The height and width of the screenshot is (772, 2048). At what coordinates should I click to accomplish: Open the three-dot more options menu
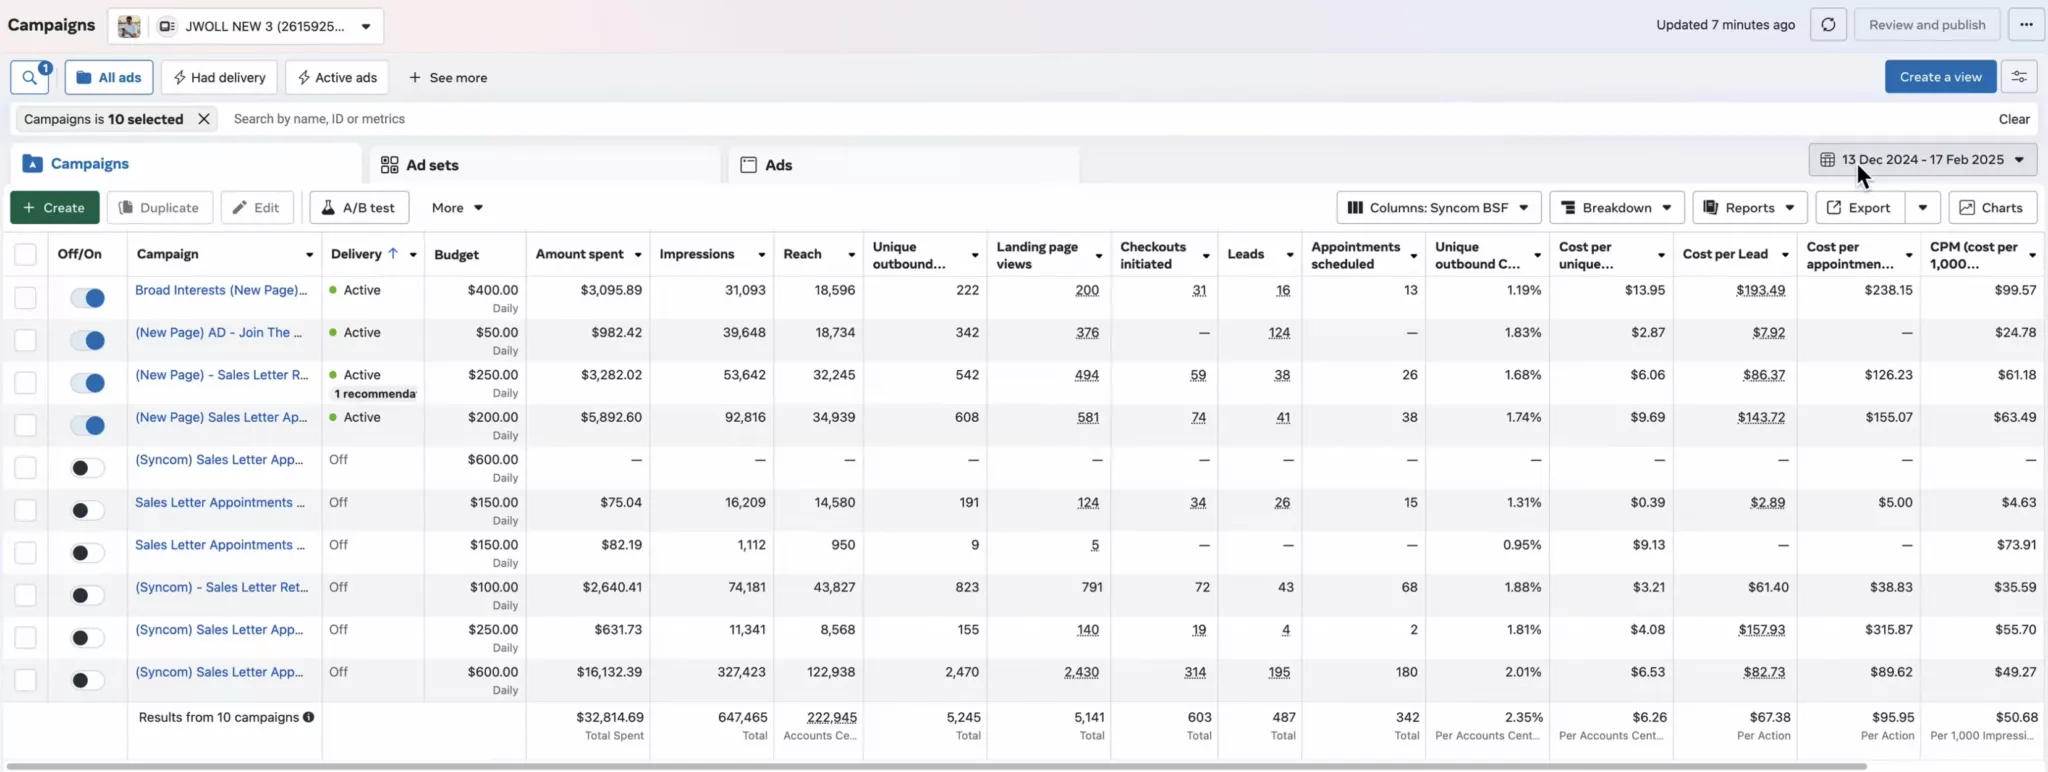pyautogui.click(x=2026, y=25)
